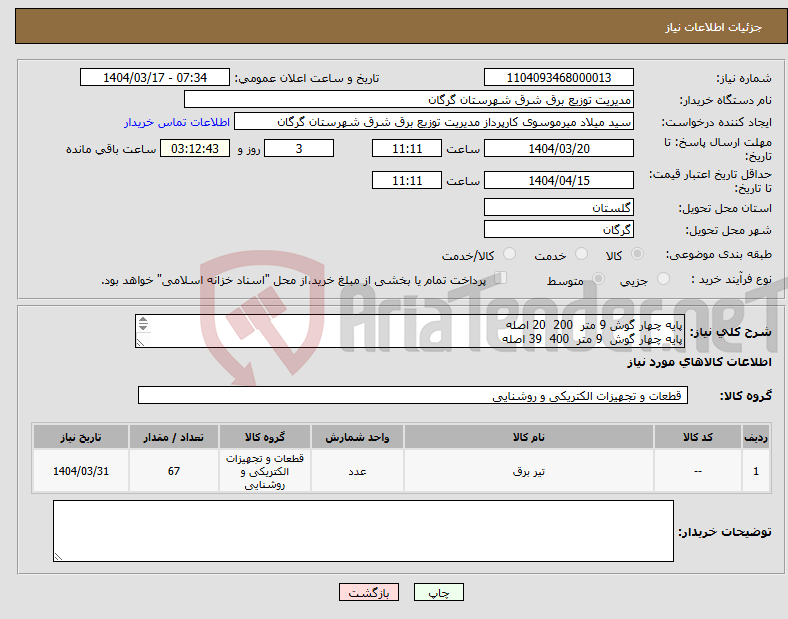788x619 pixels.
Task: Select the کالا/خدمت radio button
Action: (x=510, y=254)
